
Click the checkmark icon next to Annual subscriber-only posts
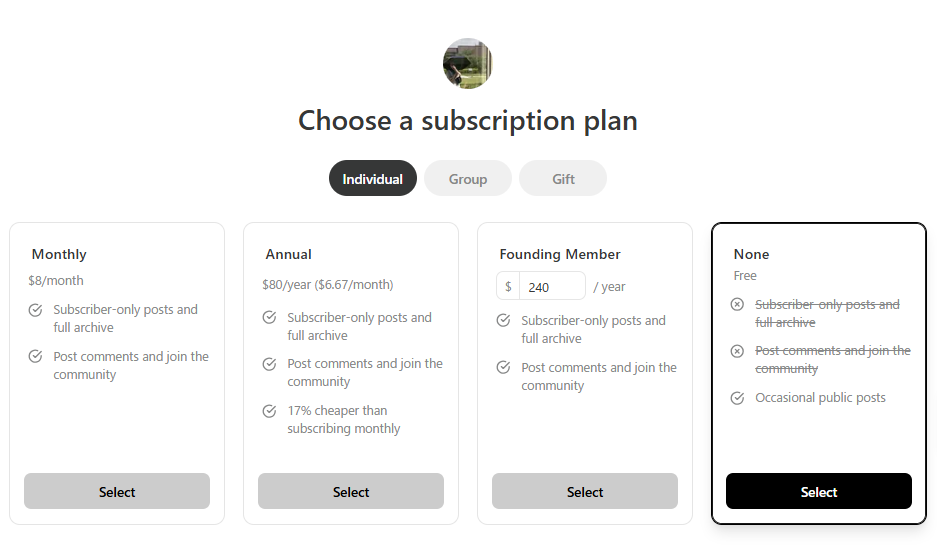[270, 317]
